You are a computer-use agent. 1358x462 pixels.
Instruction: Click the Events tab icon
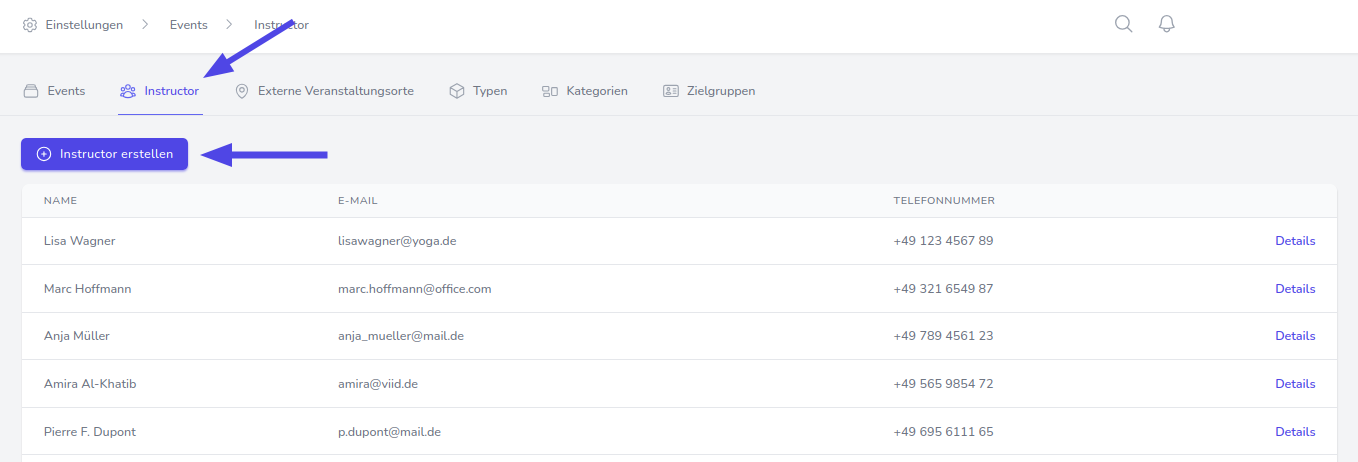tap(31, 91)
